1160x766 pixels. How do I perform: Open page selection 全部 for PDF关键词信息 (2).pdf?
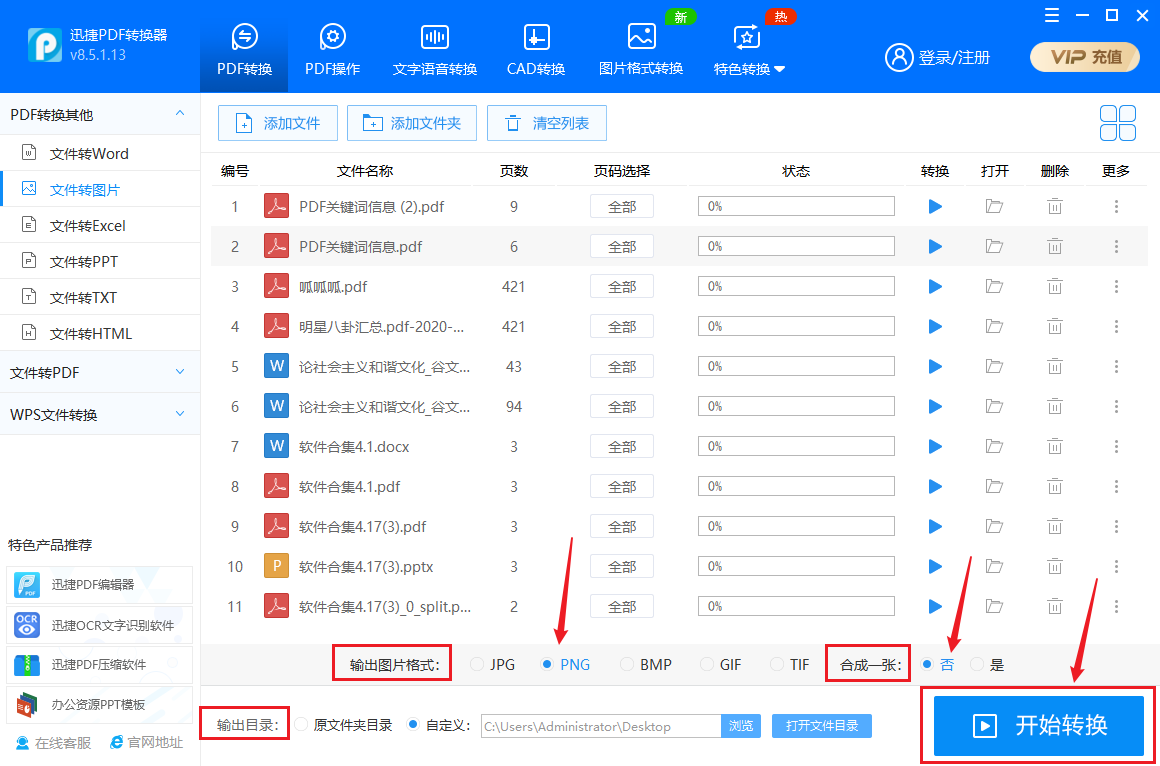[621, 206]
